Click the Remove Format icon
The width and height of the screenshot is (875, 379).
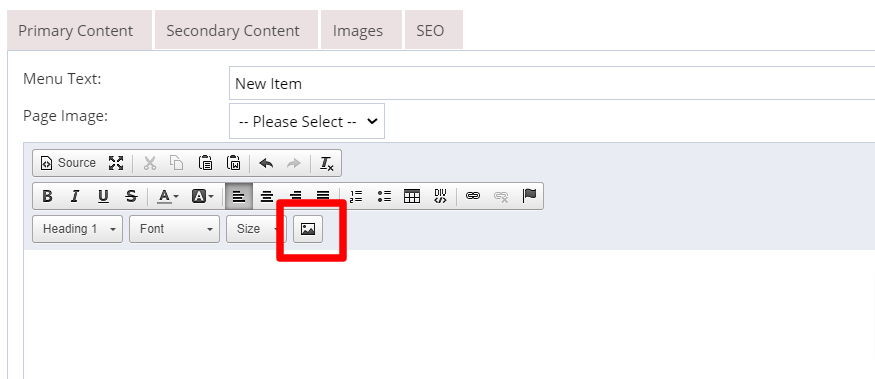pyautogui.click(x=326, y=163)
